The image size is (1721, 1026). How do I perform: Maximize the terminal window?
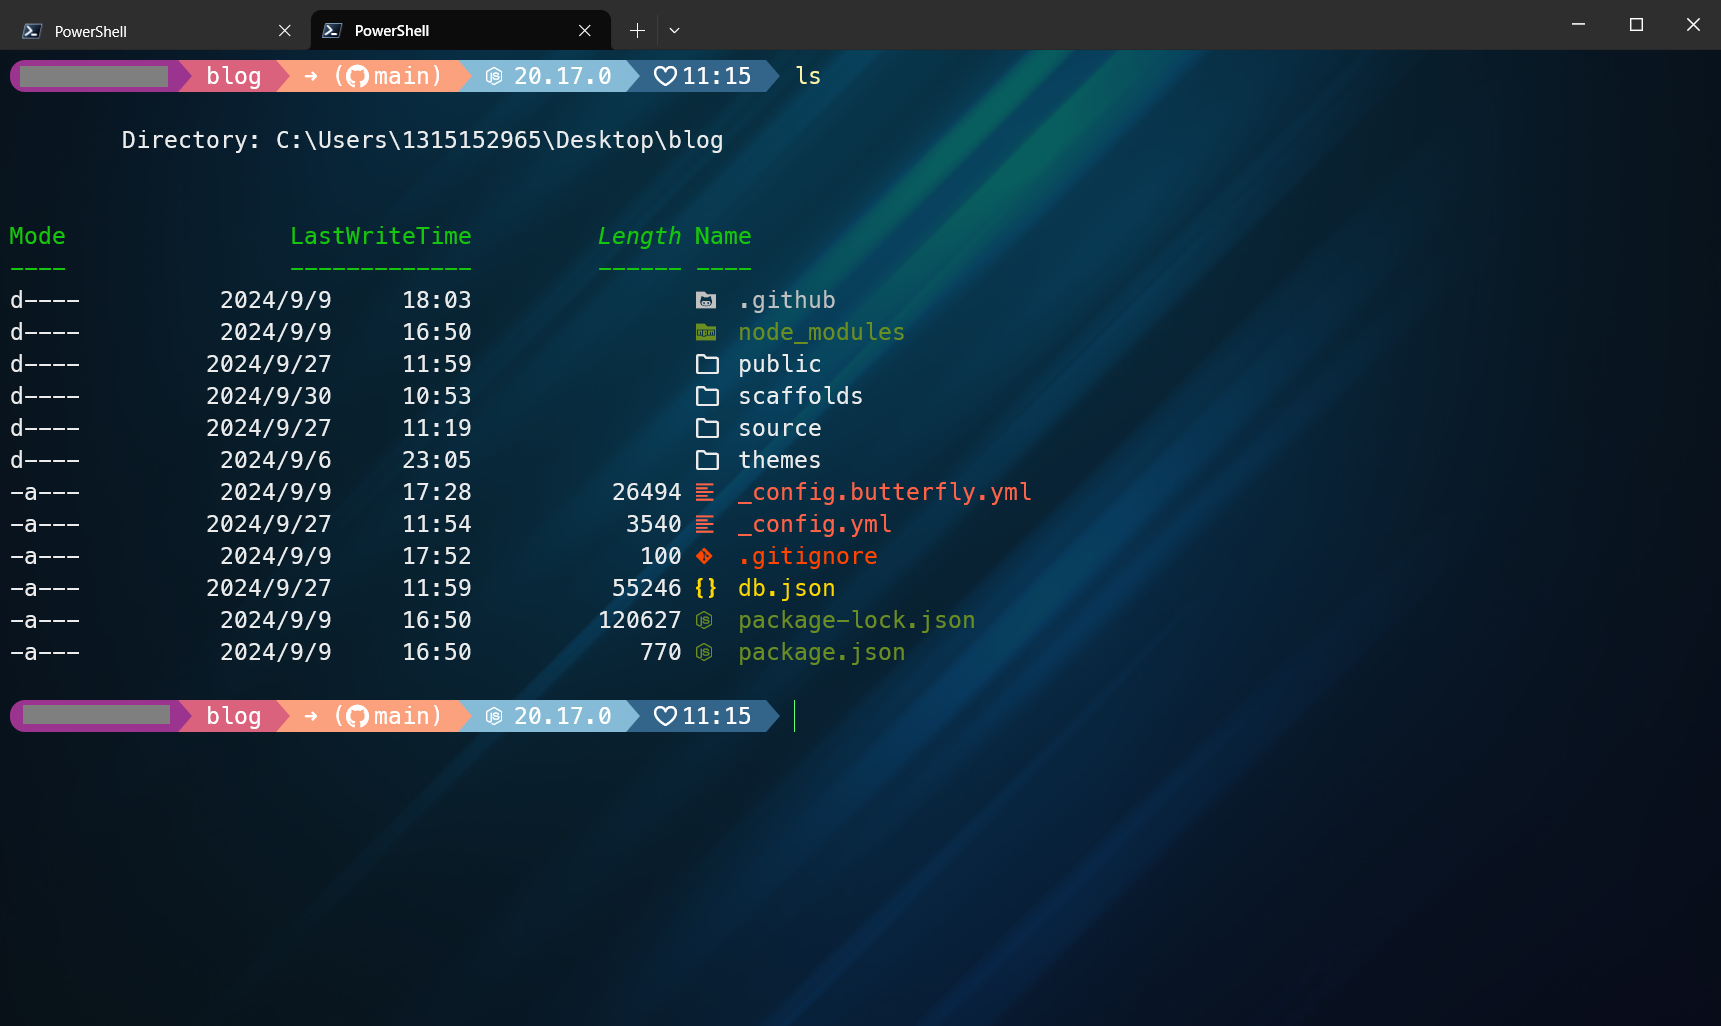click(x=1636, y=25)
